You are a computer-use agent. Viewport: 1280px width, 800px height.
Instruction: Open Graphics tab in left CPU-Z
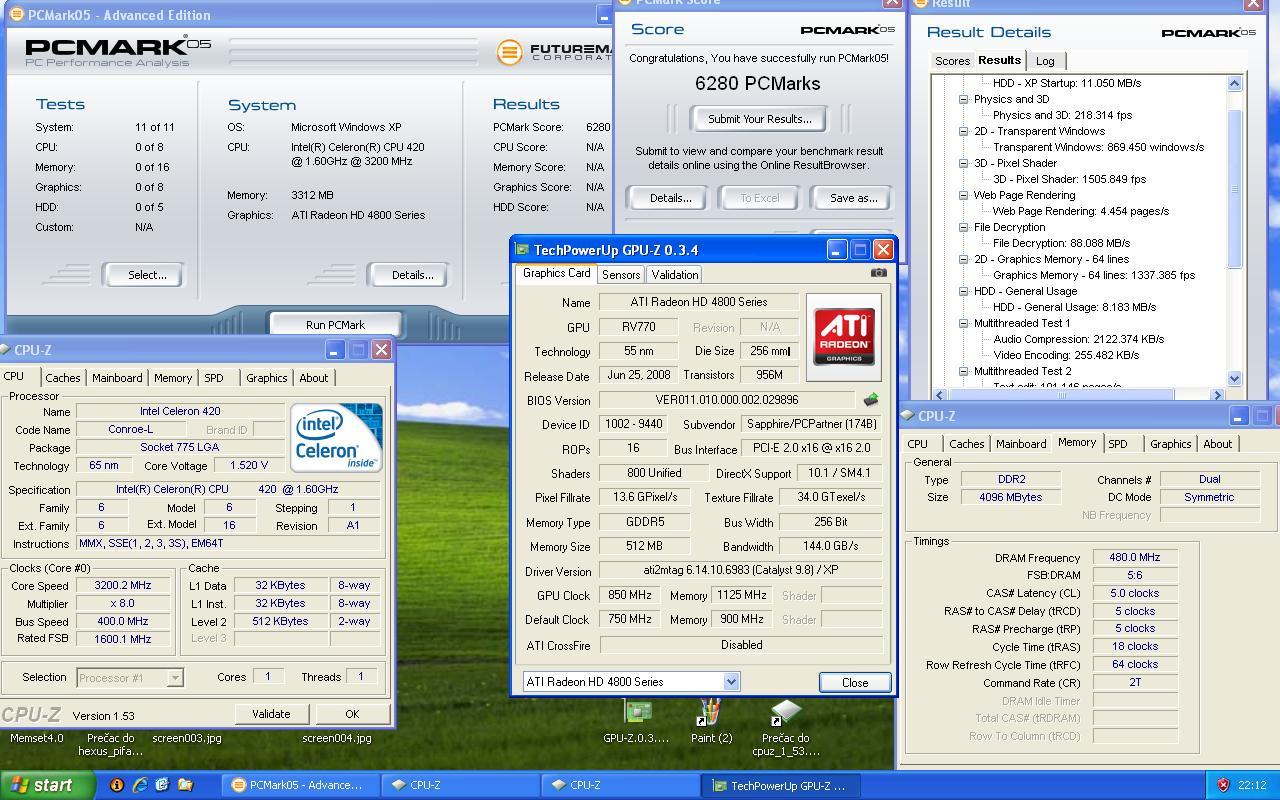266,378
